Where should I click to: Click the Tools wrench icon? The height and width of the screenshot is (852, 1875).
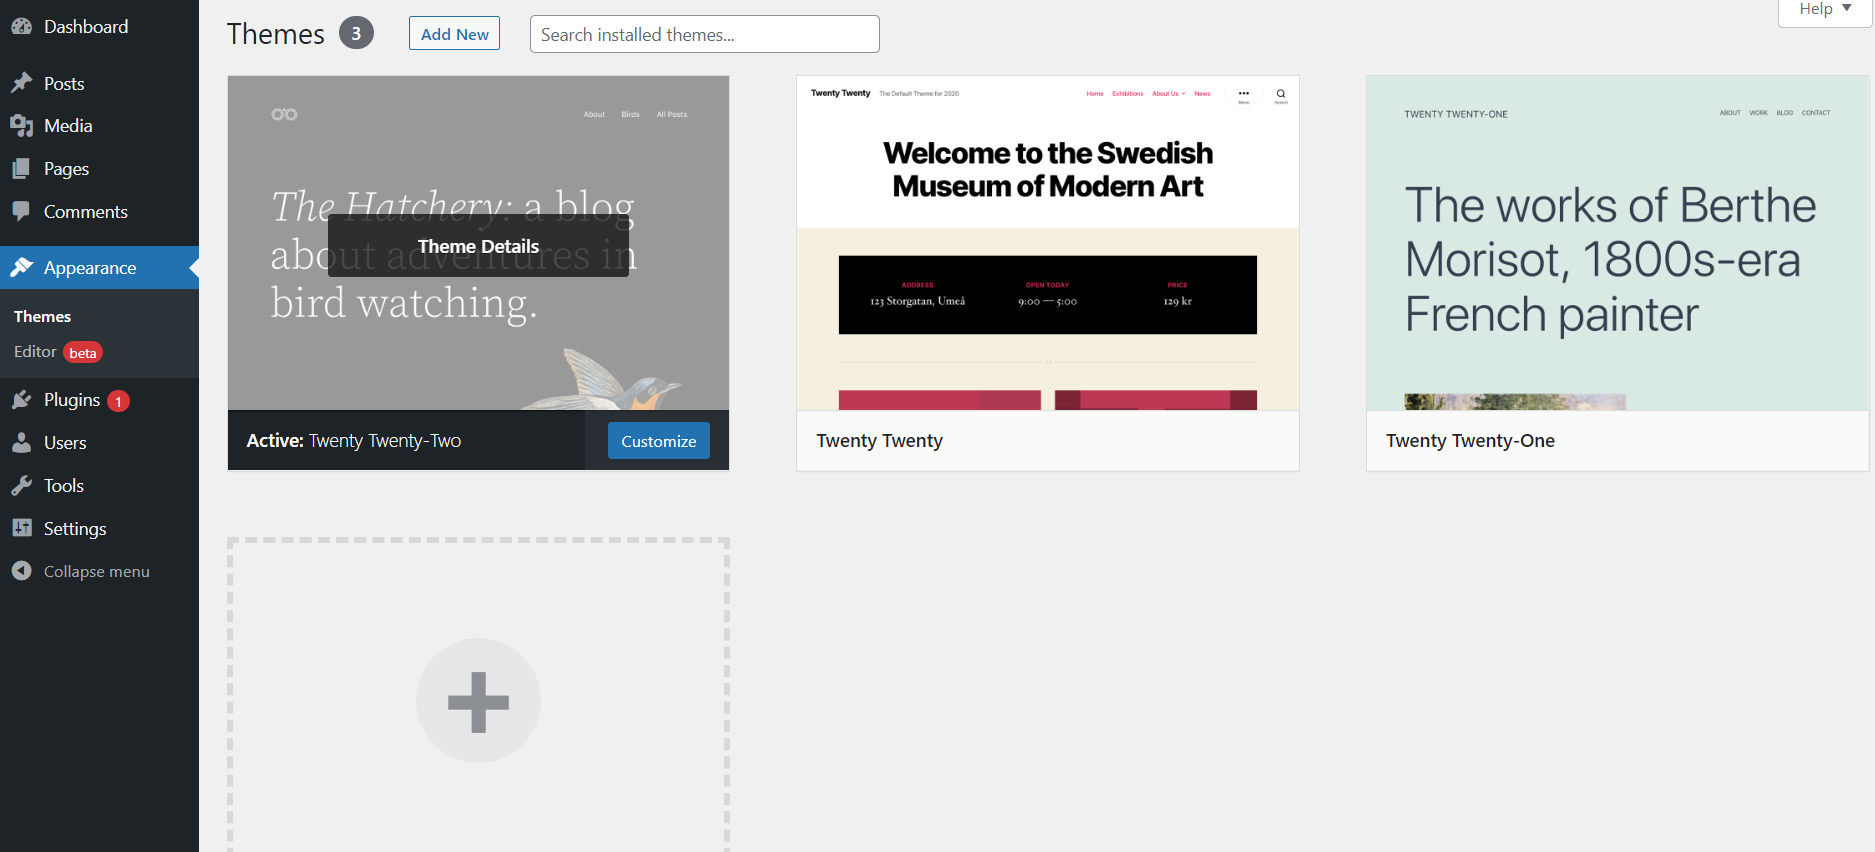22,486
